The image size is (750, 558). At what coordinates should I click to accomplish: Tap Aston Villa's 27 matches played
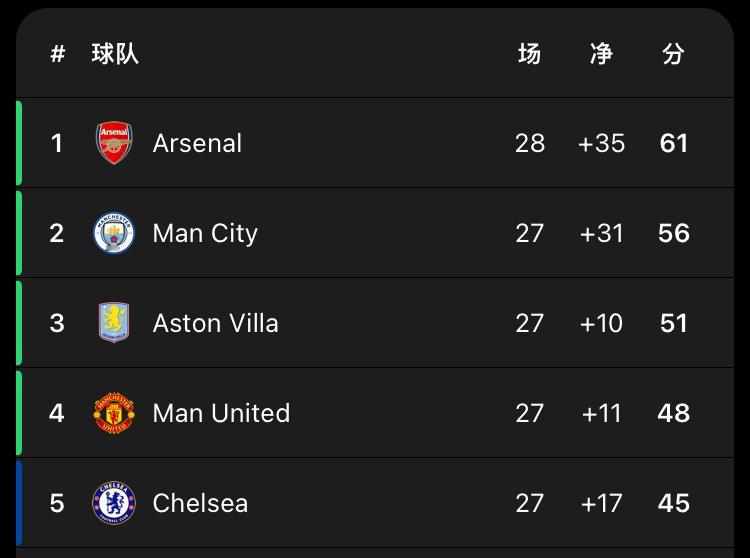tap(529, 323)
